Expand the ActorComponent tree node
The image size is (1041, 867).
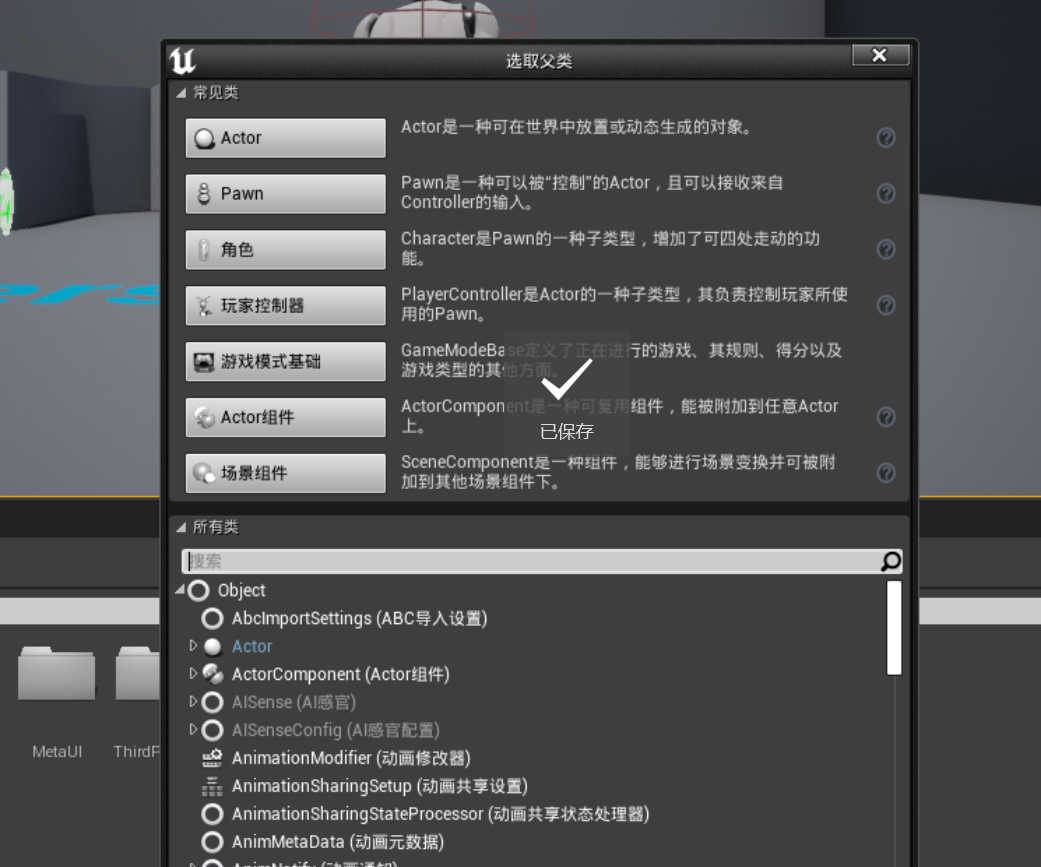[194, 674]
